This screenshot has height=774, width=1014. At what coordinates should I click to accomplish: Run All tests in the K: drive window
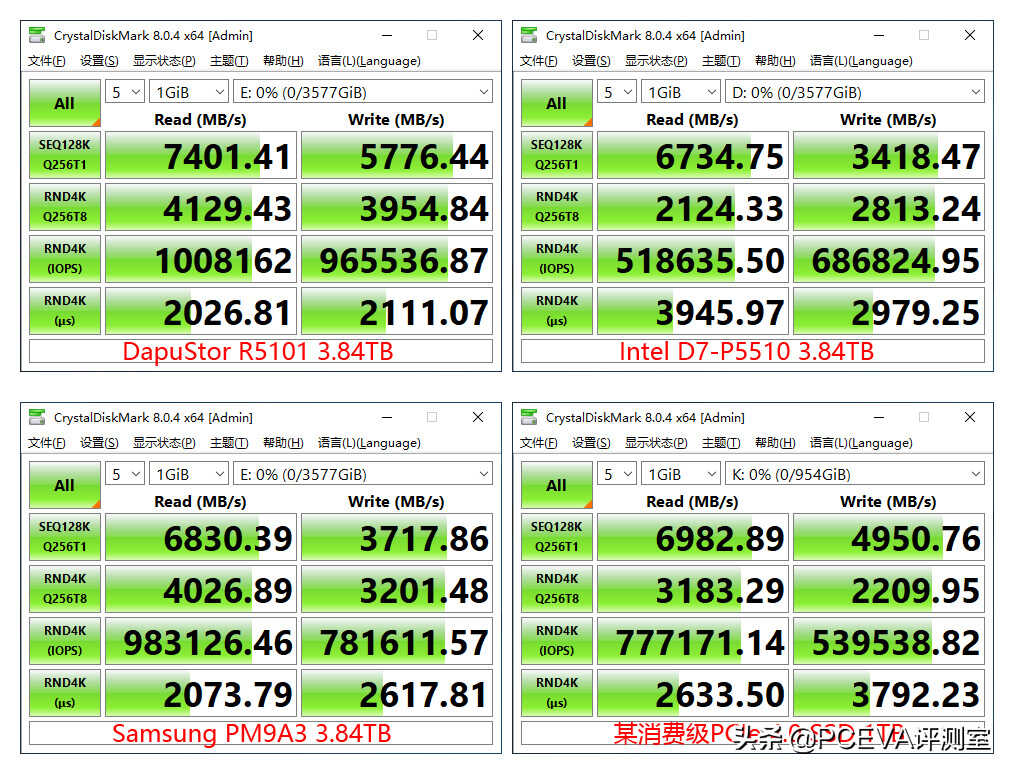click(x=556, y=485)
